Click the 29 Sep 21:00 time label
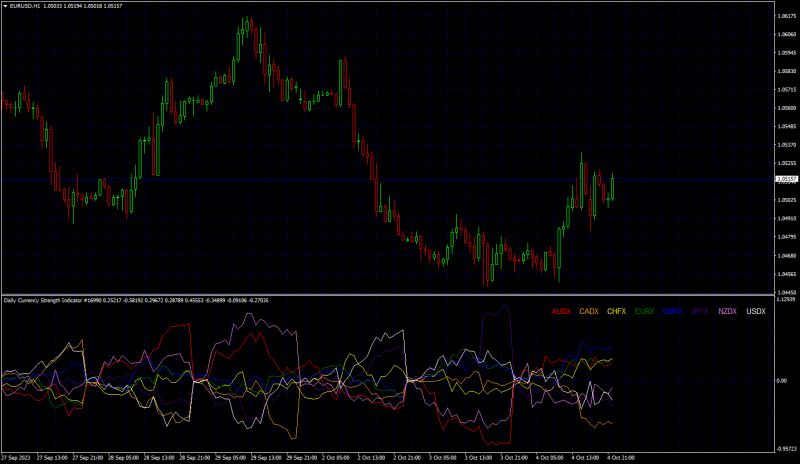This screenshot has width=800, height=464. (302, 458)
